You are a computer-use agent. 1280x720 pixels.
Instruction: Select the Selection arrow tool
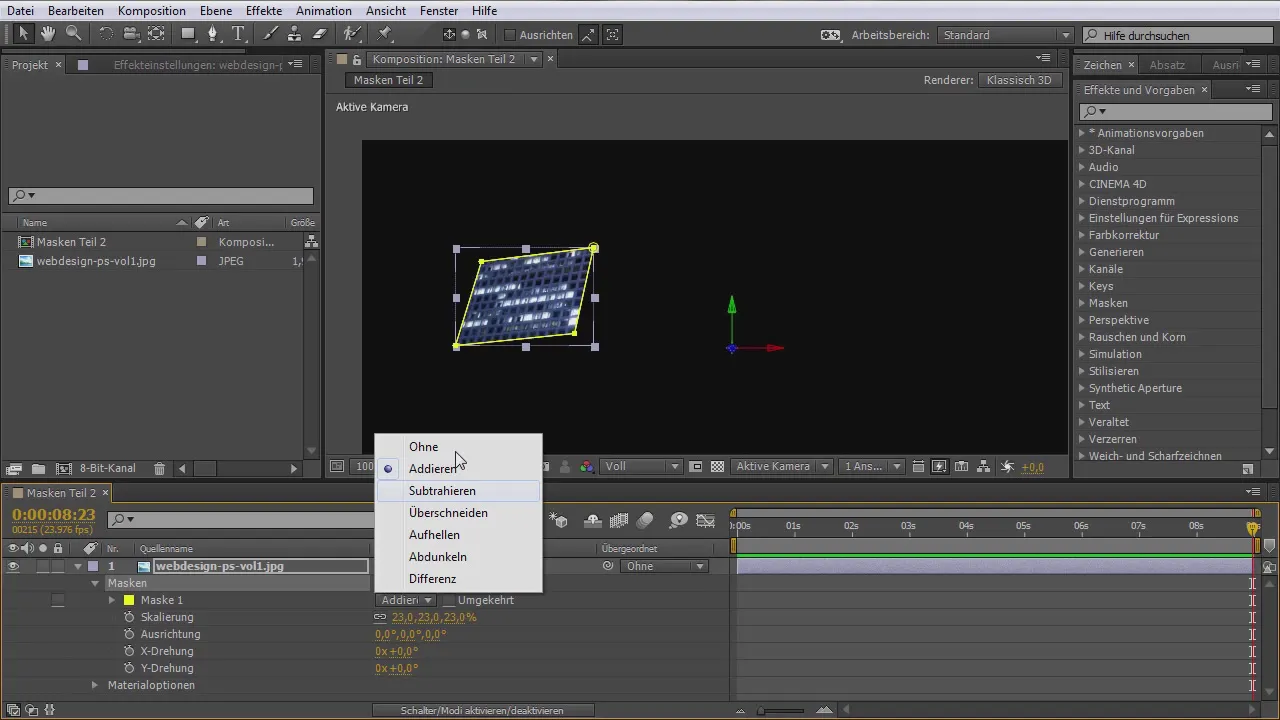coord(23,34)
